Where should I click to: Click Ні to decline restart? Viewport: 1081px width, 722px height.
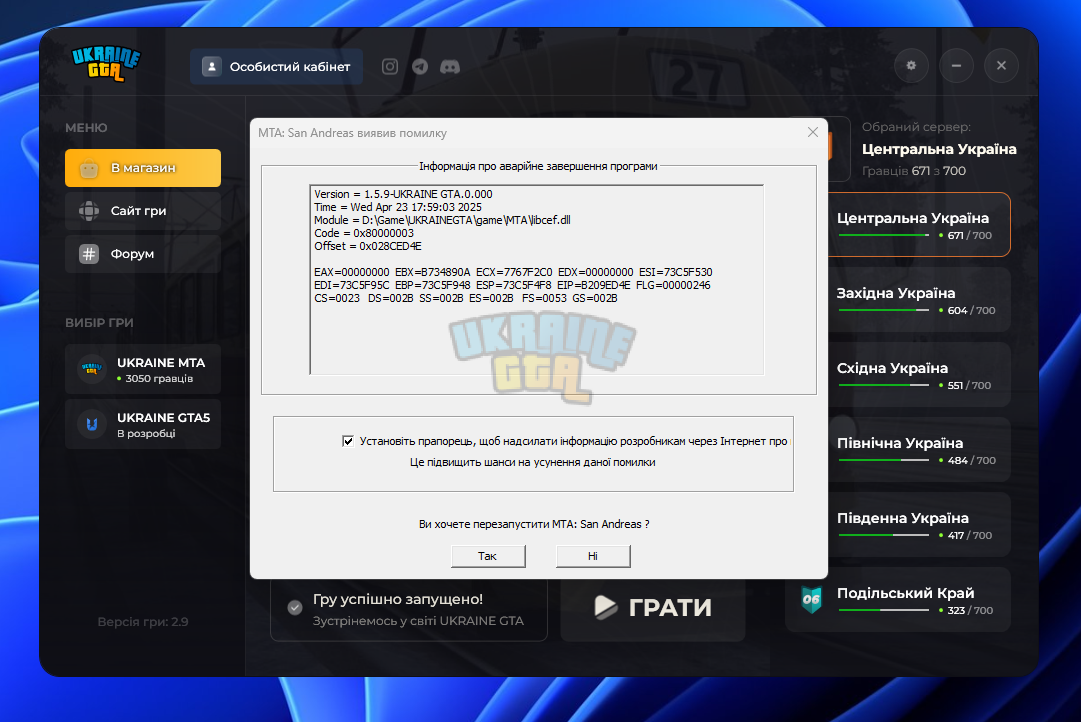point(593,556)
